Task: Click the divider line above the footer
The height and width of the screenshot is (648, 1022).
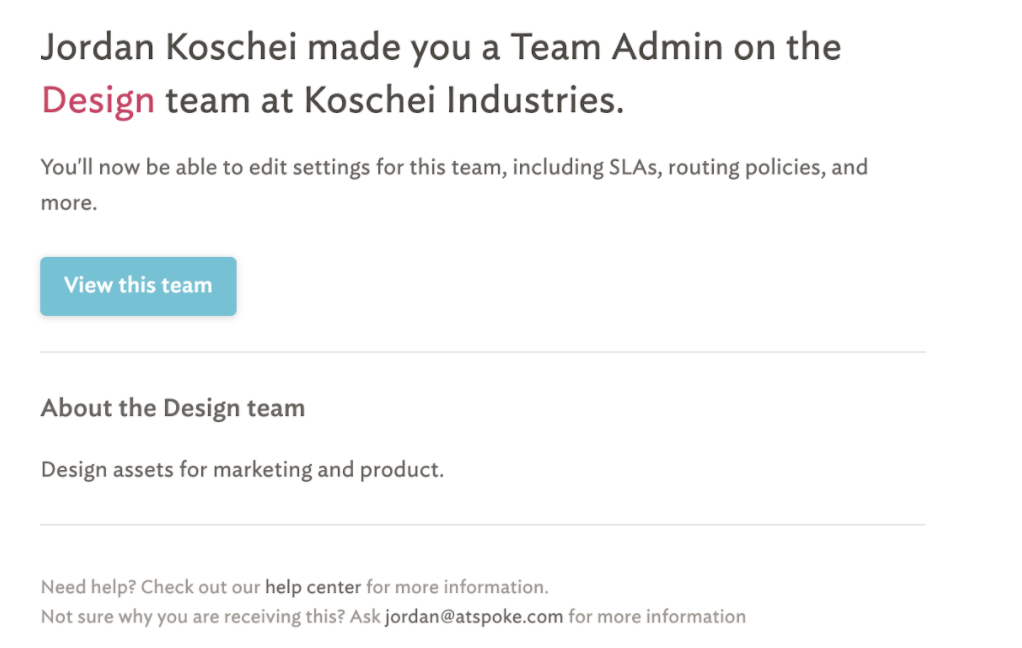Action: pyautogui.click(x=483, y=525)
